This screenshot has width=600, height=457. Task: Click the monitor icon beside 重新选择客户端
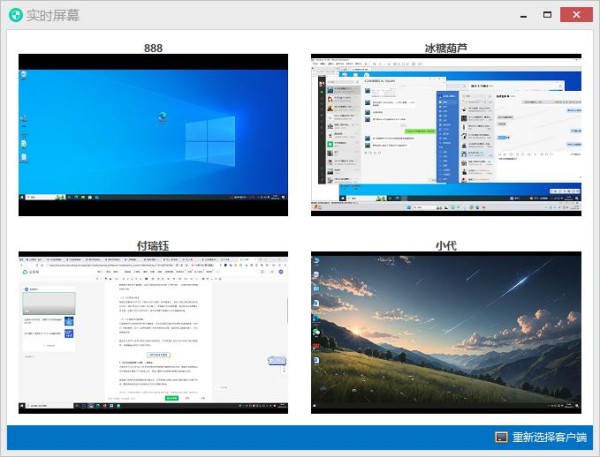[x=501, y=437]
